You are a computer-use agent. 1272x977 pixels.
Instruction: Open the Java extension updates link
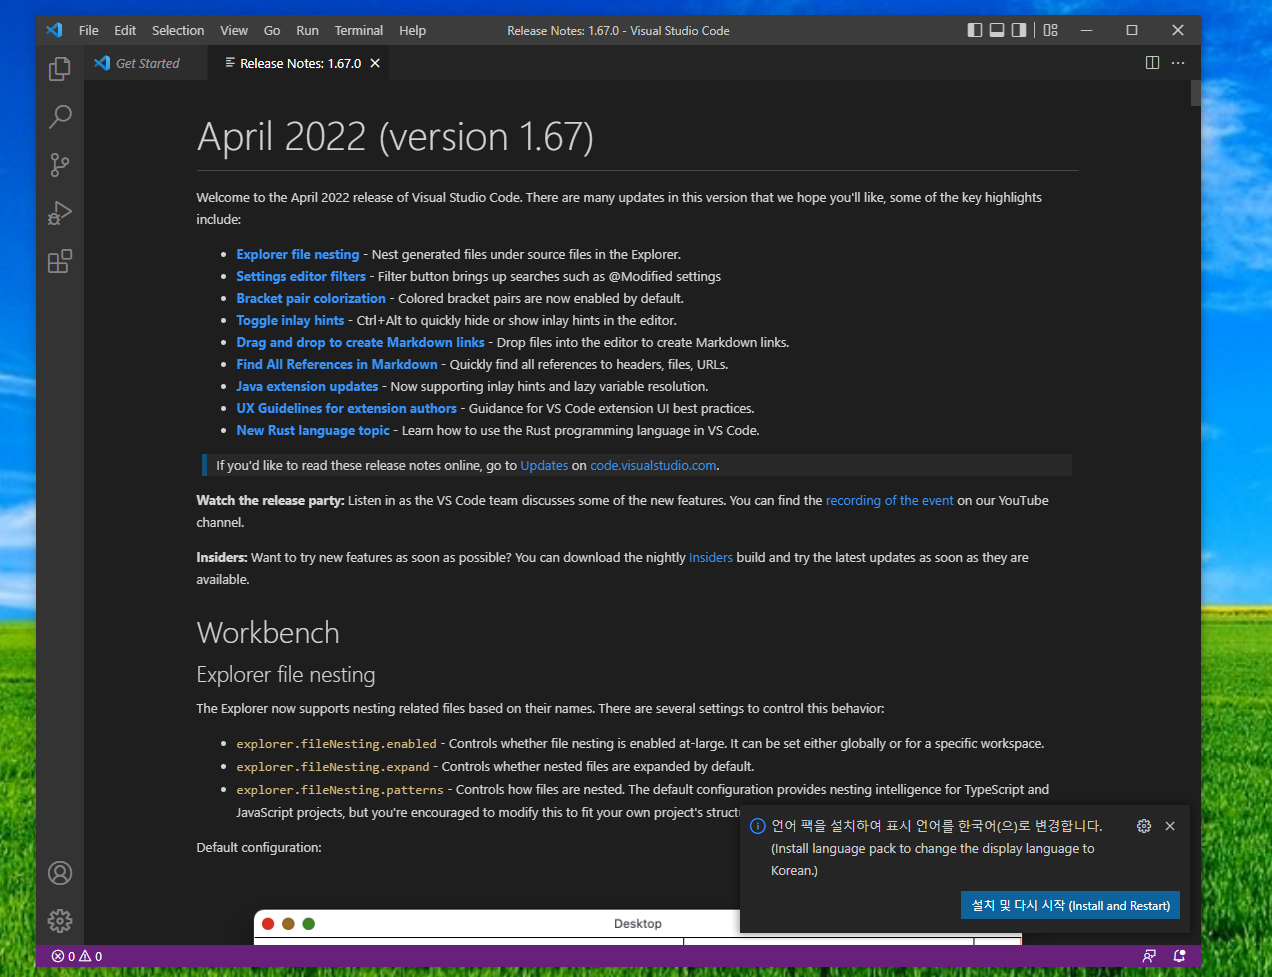click(307, 386)
